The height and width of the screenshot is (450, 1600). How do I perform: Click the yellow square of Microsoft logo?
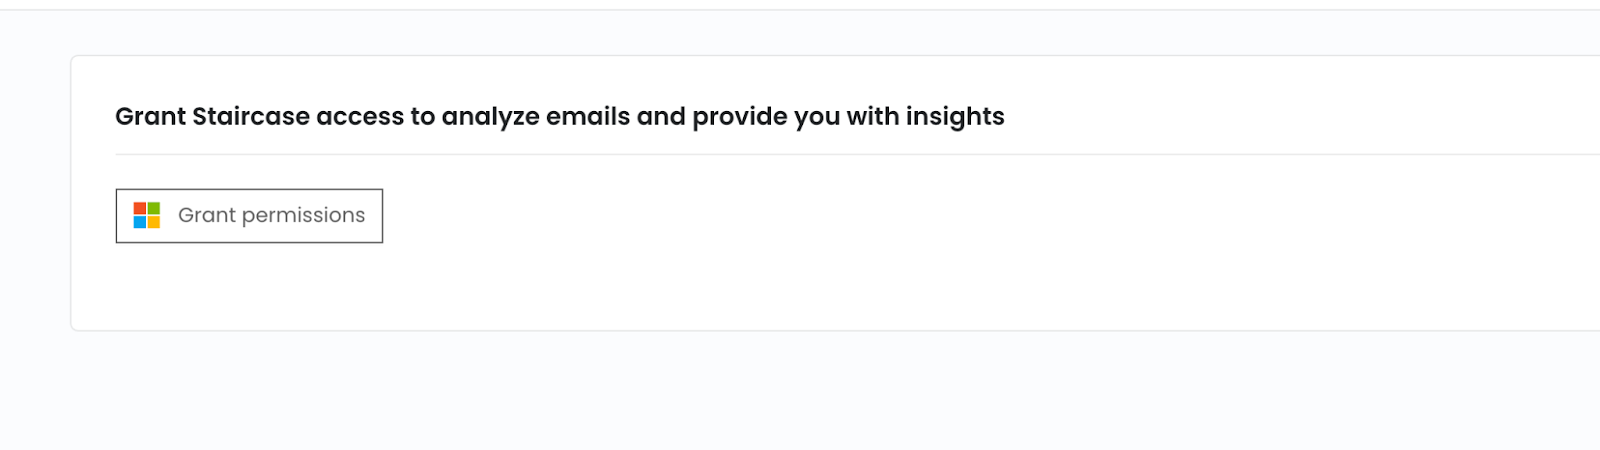coord(154,222)
